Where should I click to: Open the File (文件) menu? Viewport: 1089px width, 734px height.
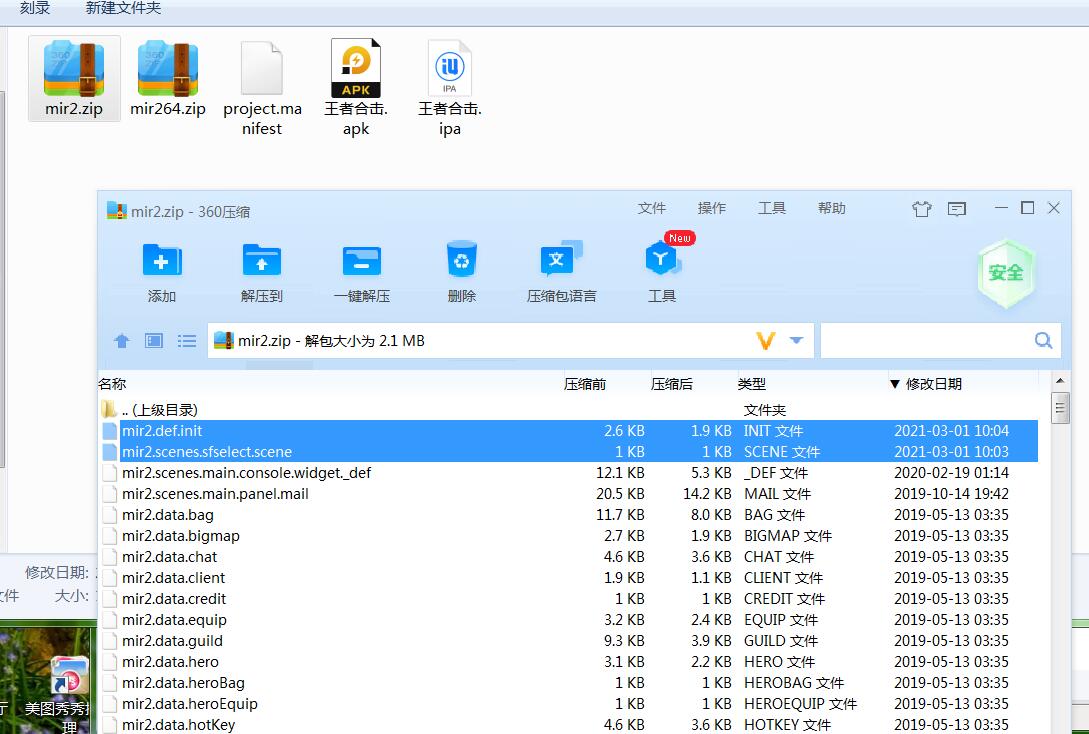click(x=652, y=208)
